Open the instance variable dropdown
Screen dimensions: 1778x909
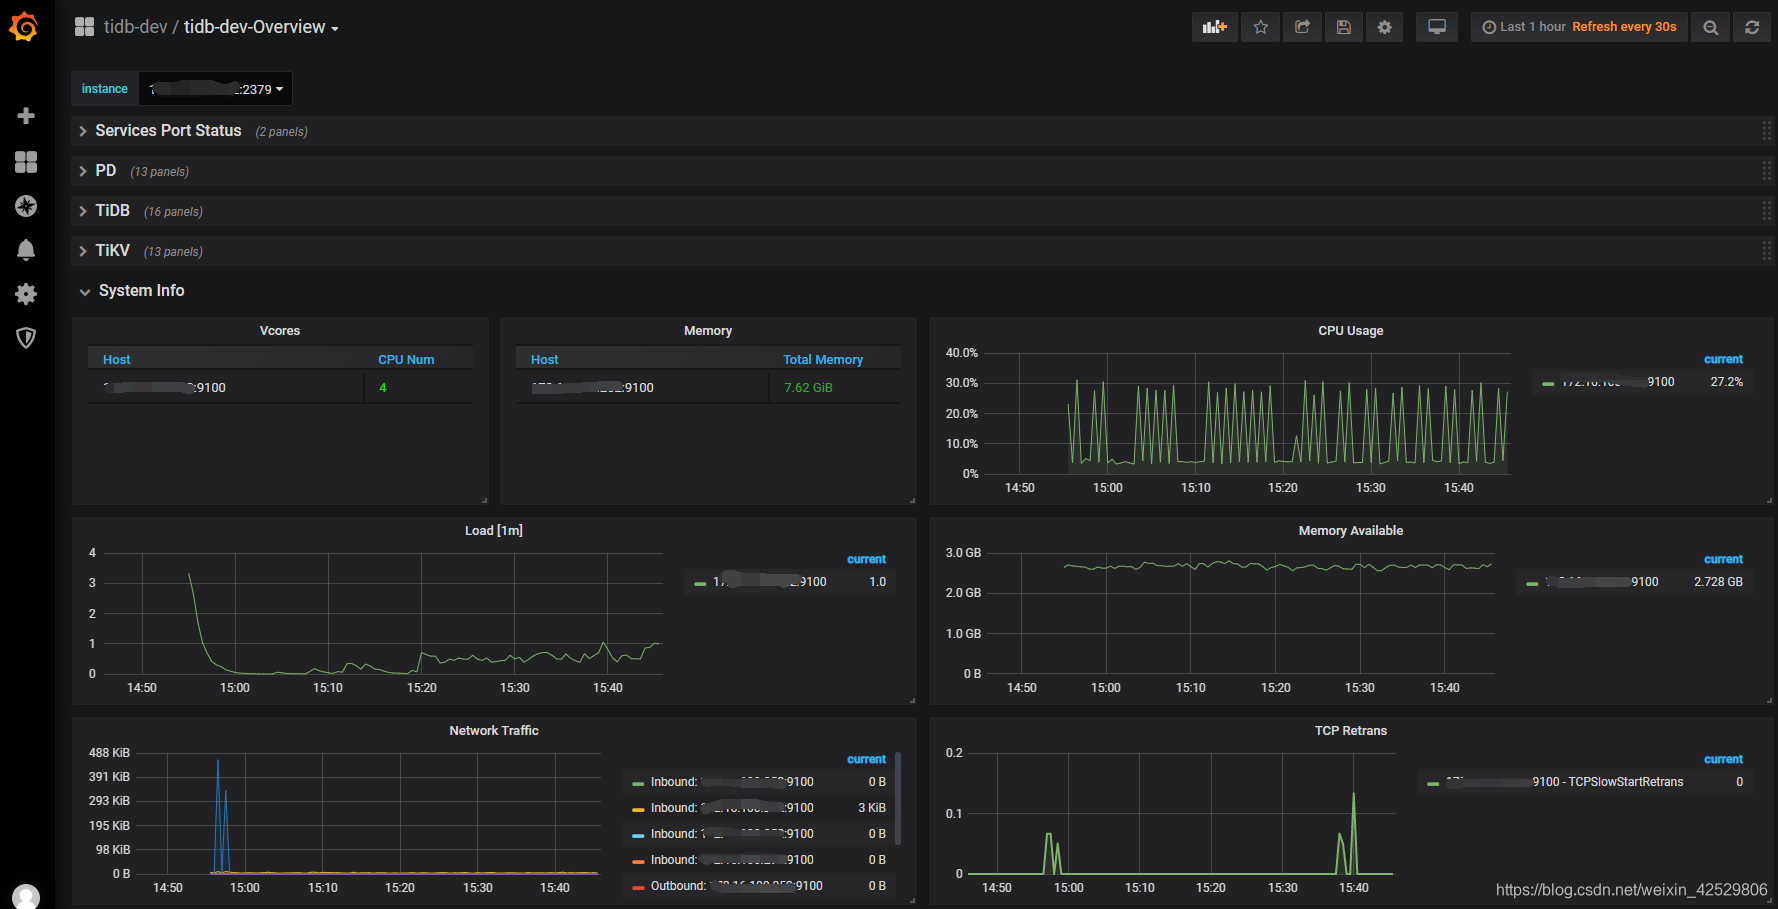(216, 89)
